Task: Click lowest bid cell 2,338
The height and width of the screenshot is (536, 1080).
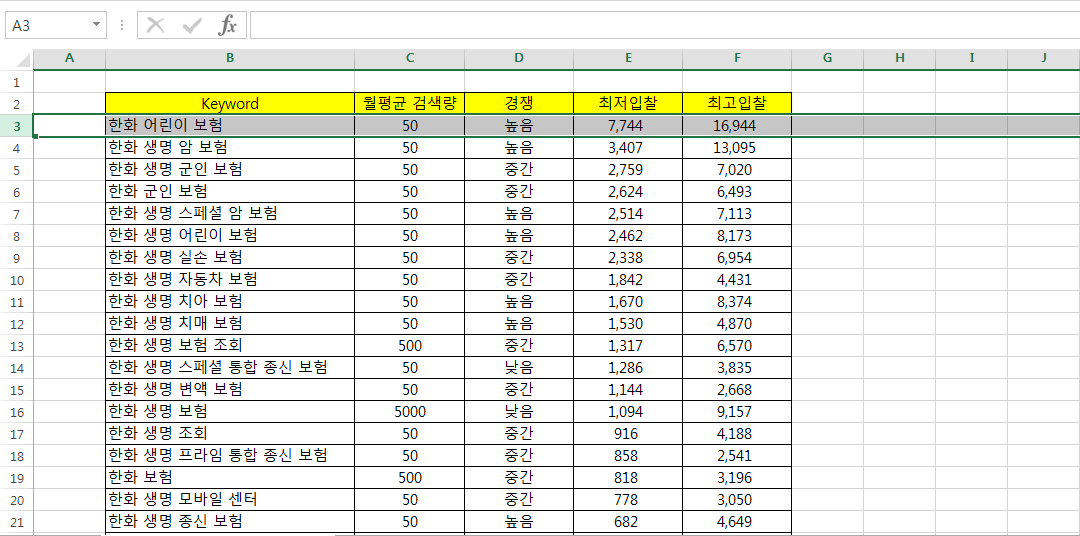Action: pos(628,258)
